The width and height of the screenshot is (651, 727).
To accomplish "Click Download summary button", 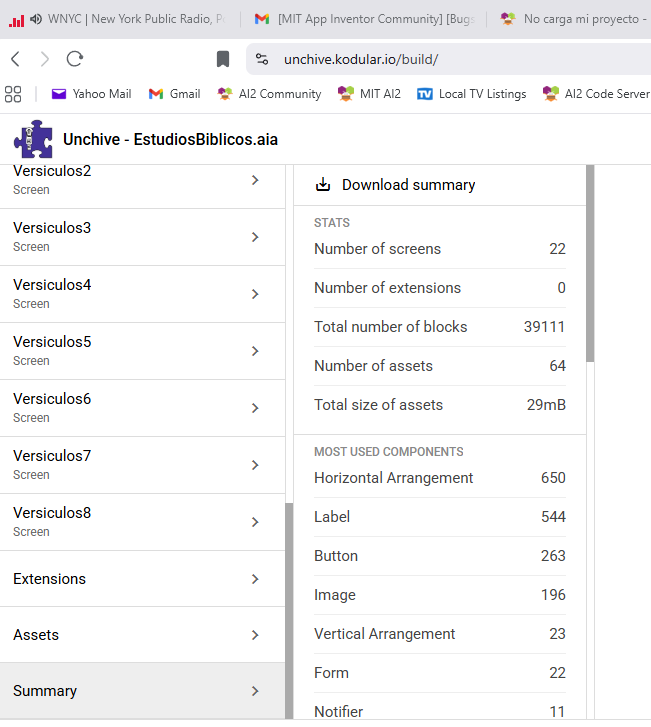I will [x=408, y=185].
